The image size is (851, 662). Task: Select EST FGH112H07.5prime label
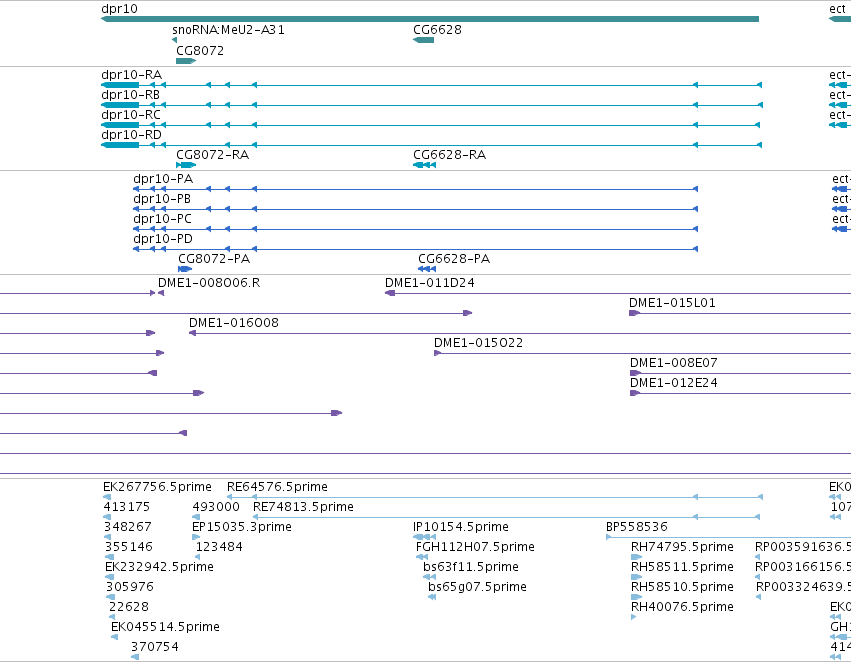point(475,547)
